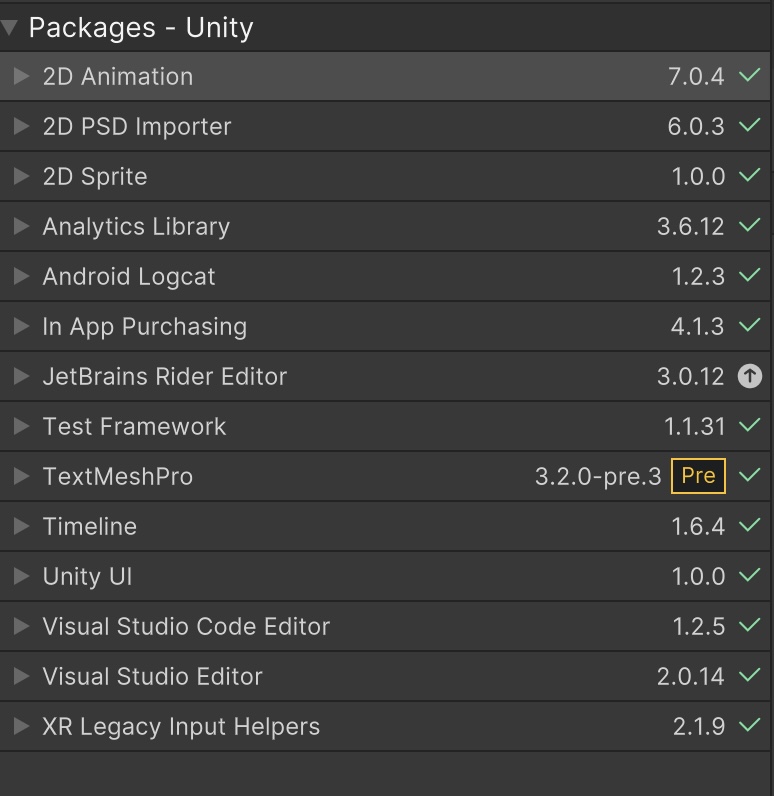This screenshot has height=796, width=774.
Task: Click the installed checkmark for 2D PSD Importer
Action: tap(750, 125)
